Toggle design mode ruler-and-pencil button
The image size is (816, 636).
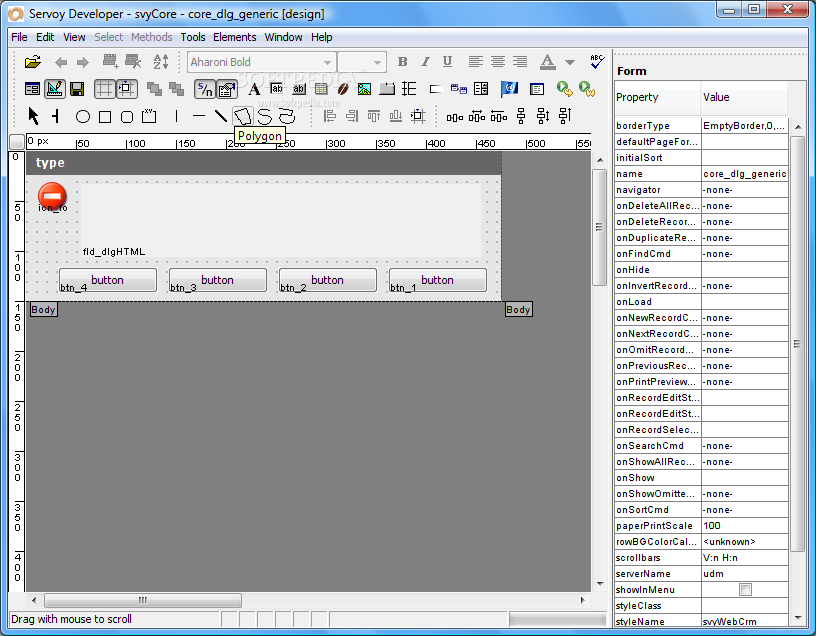click(55, 89)
